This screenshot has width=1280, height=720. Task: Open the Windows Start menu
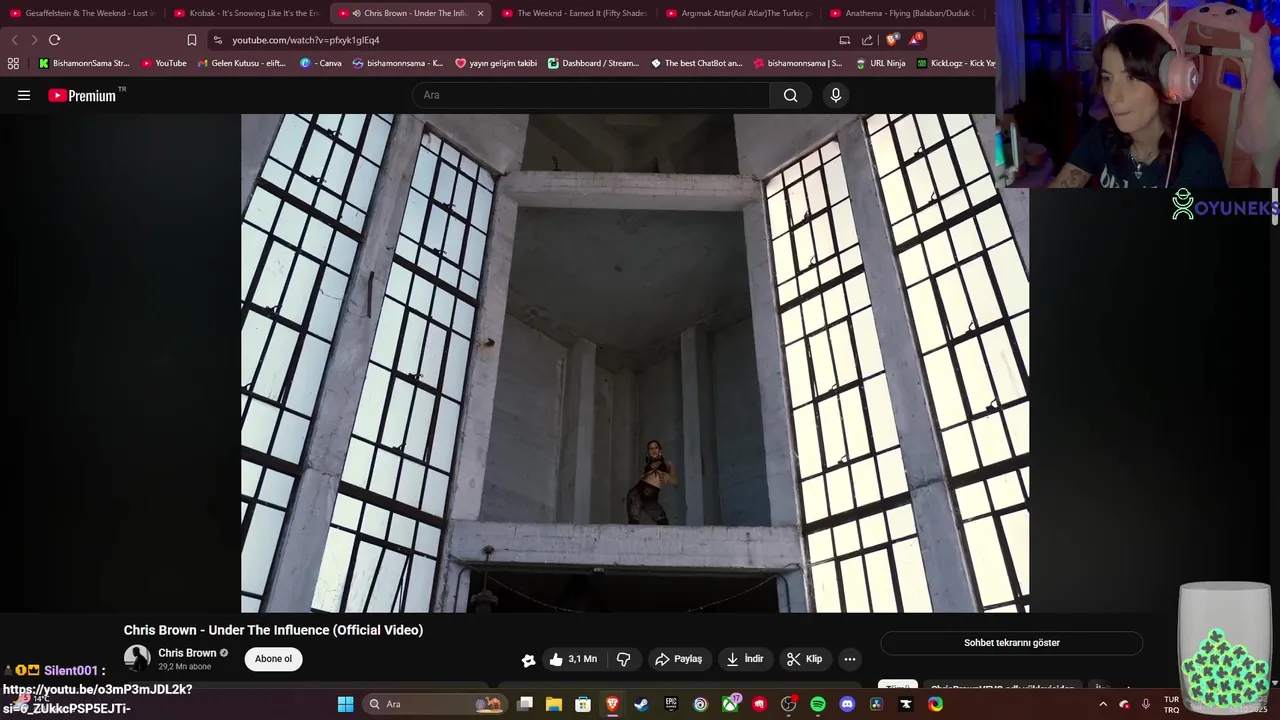[345, 704]
